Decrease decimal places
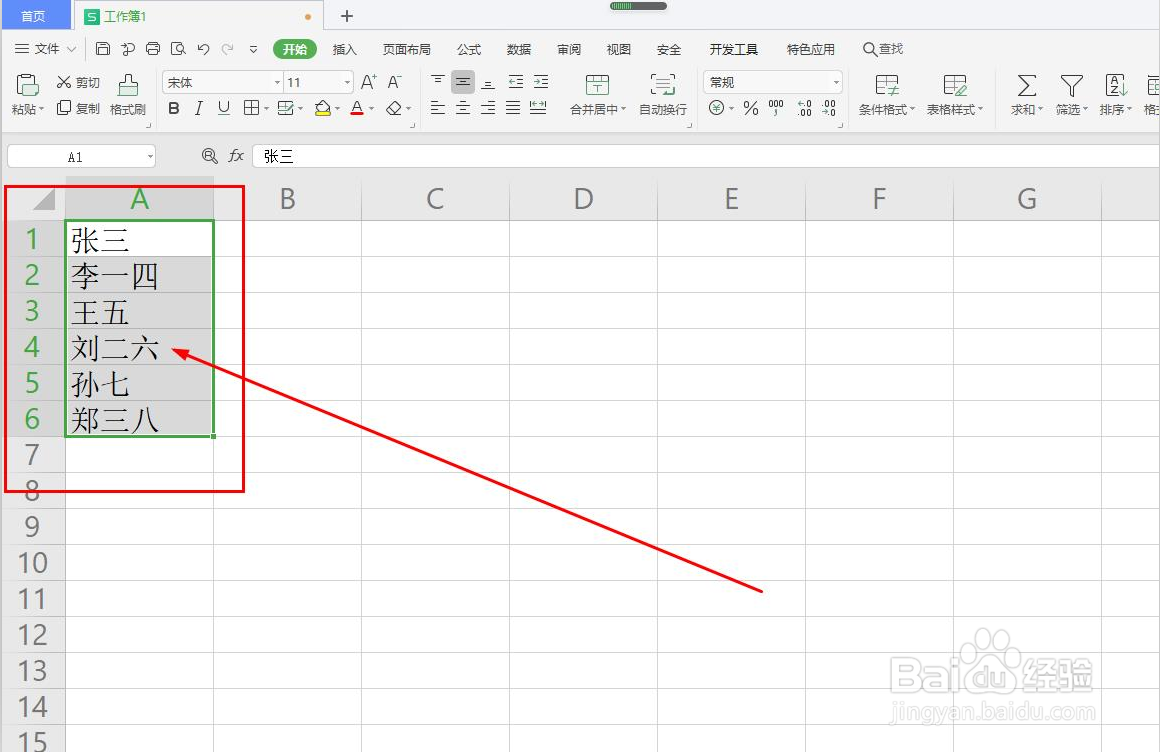 point(829,109)
